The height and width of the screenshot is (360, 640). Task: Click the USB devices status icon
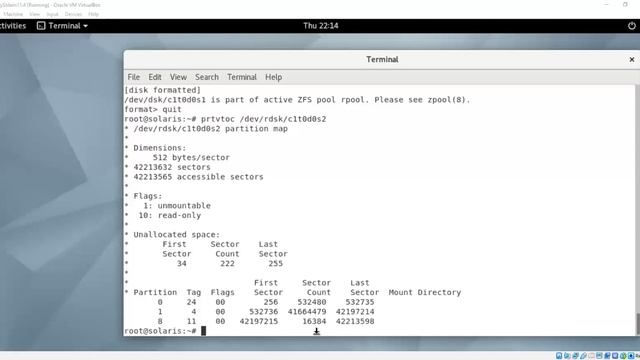pyautogui.click(x=583, y=356)
